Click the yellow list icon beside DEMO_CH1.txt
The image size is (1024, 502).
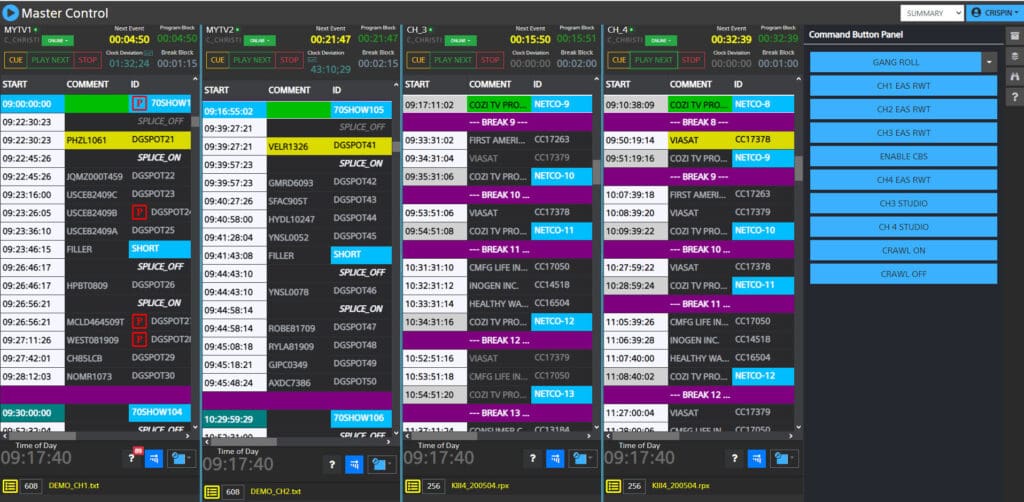coord(10,486)
